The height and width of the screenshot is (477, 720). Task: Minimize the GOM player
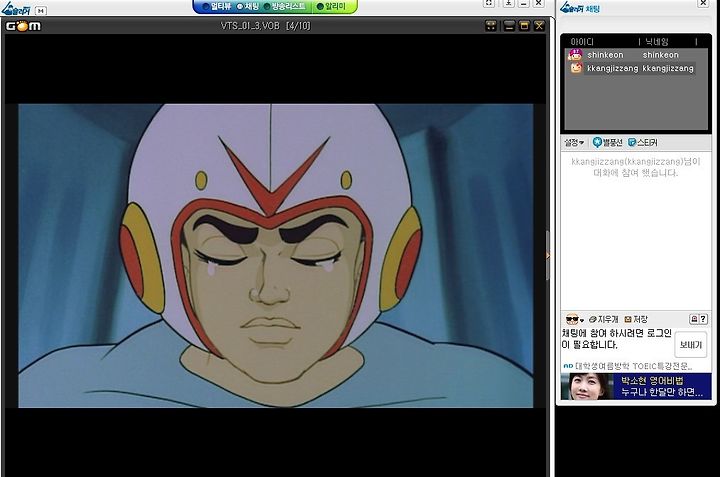tap(509, 26)
